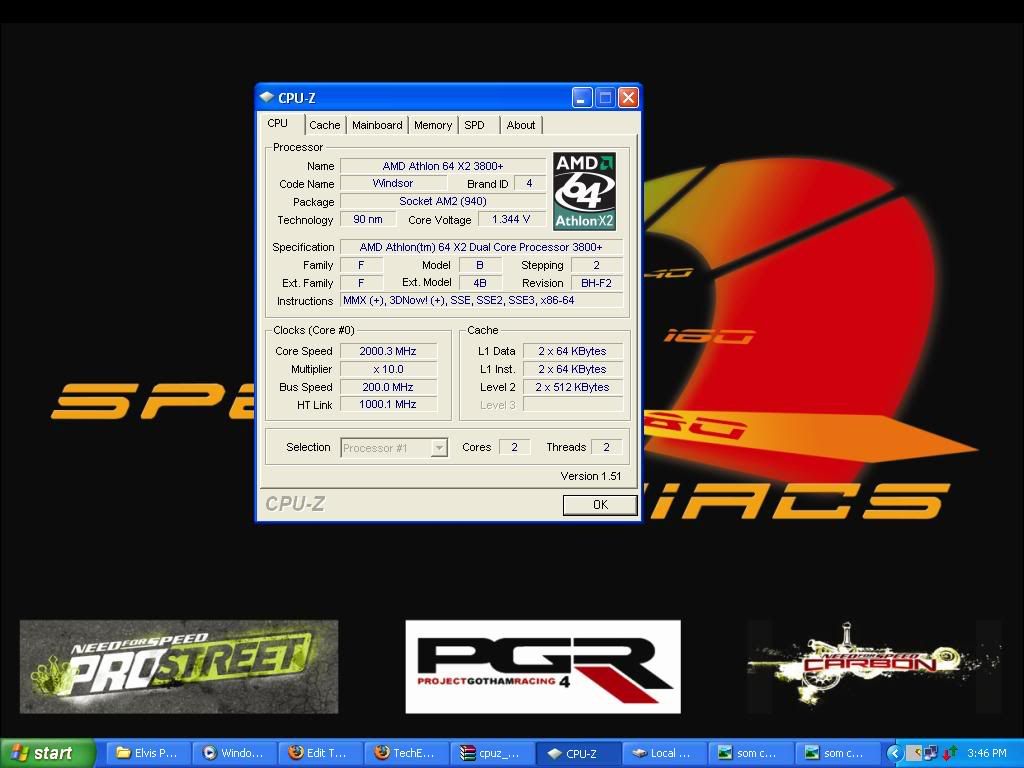Click the Model value B
Screen dimensions: 1024x768
pyautogui.click(x=480, y=265)
